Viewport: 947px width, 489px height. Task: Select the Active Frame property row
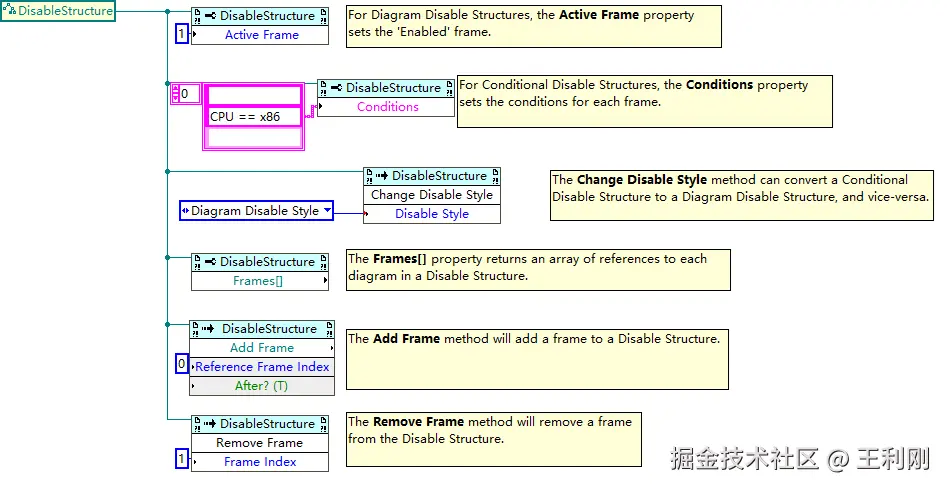pyautogui.click(x=260, y=35)
